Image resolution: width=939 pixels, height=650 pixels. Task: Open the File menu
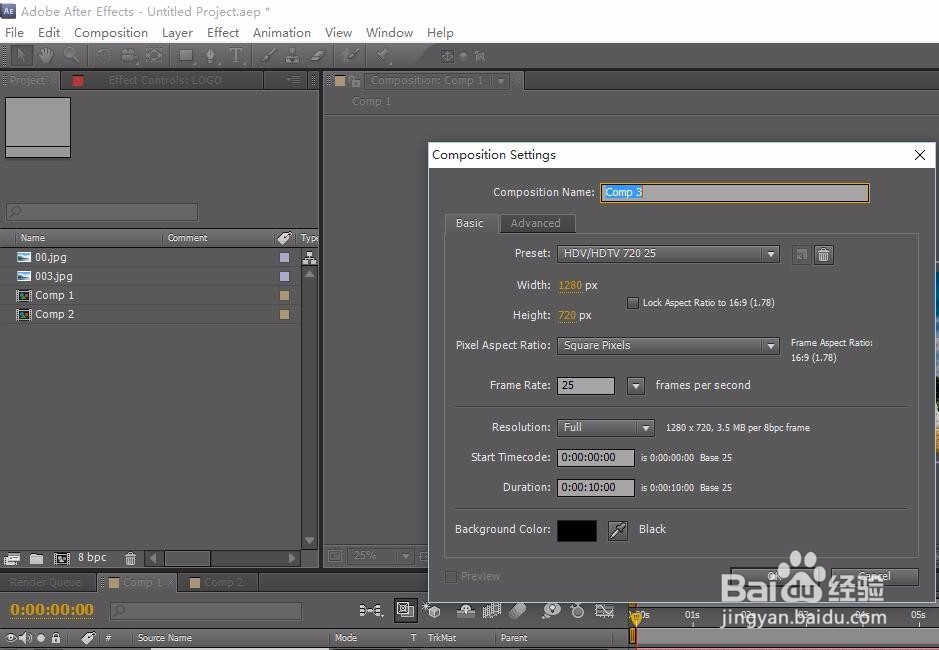coord(14,32)
